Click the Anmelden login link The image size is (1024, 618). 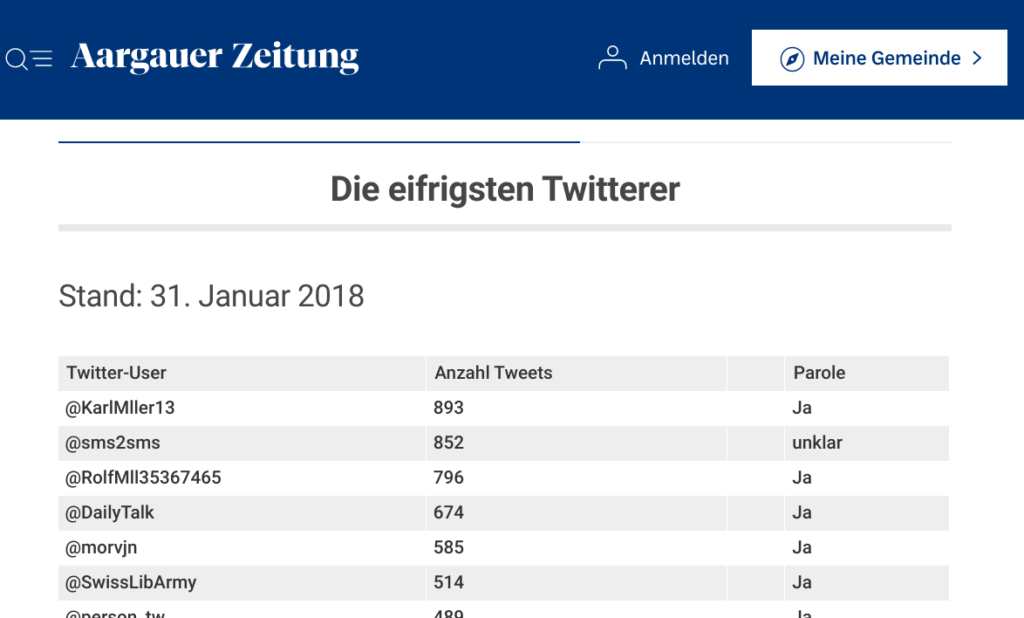tap(684, 59)
